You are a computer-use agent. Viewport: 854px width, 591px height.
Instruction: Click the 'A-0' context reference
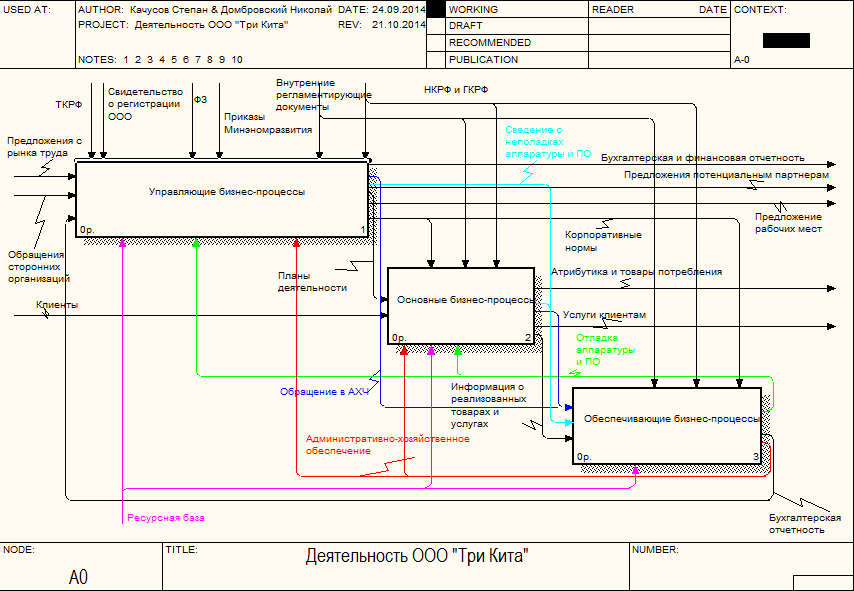tap(742, 60)
